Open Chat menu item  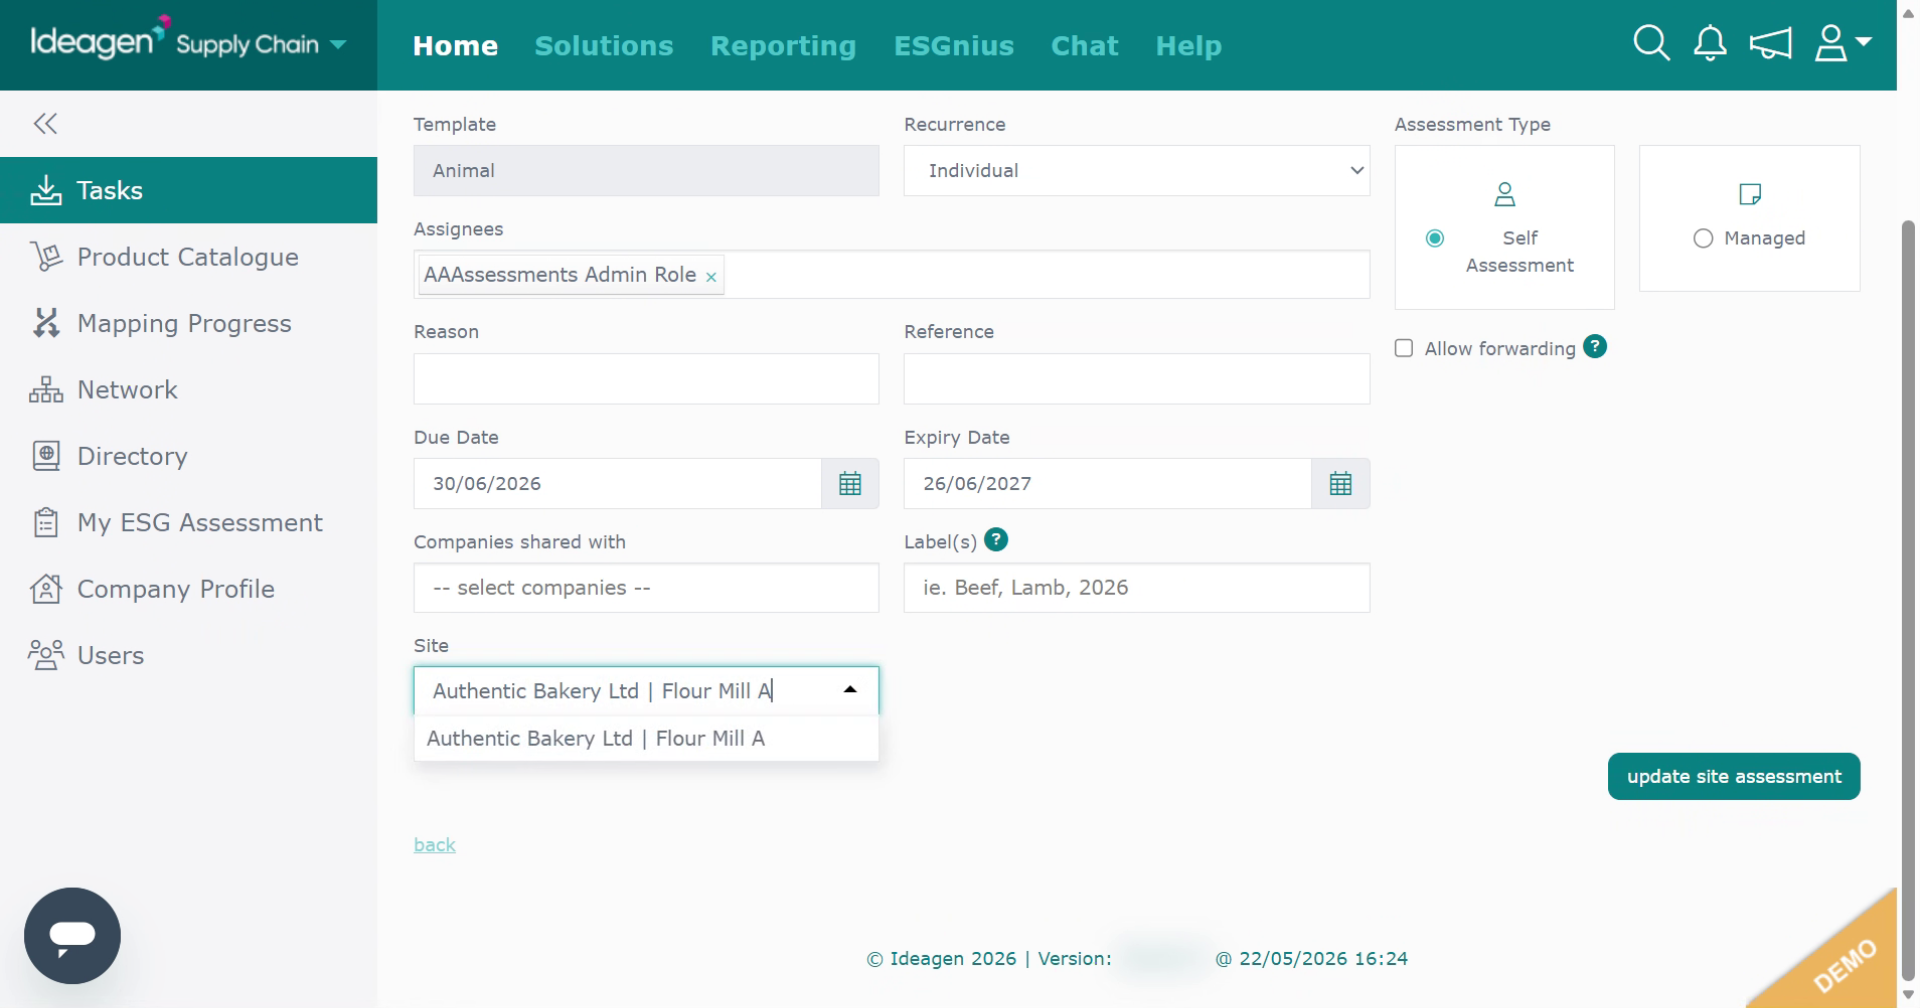[x=1084, y=46]
